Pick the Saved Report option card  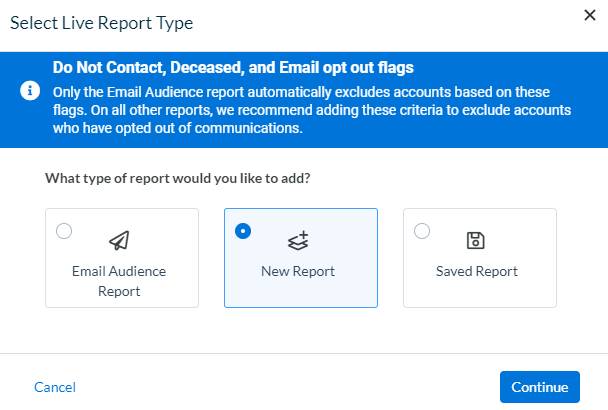coord(480,258)
